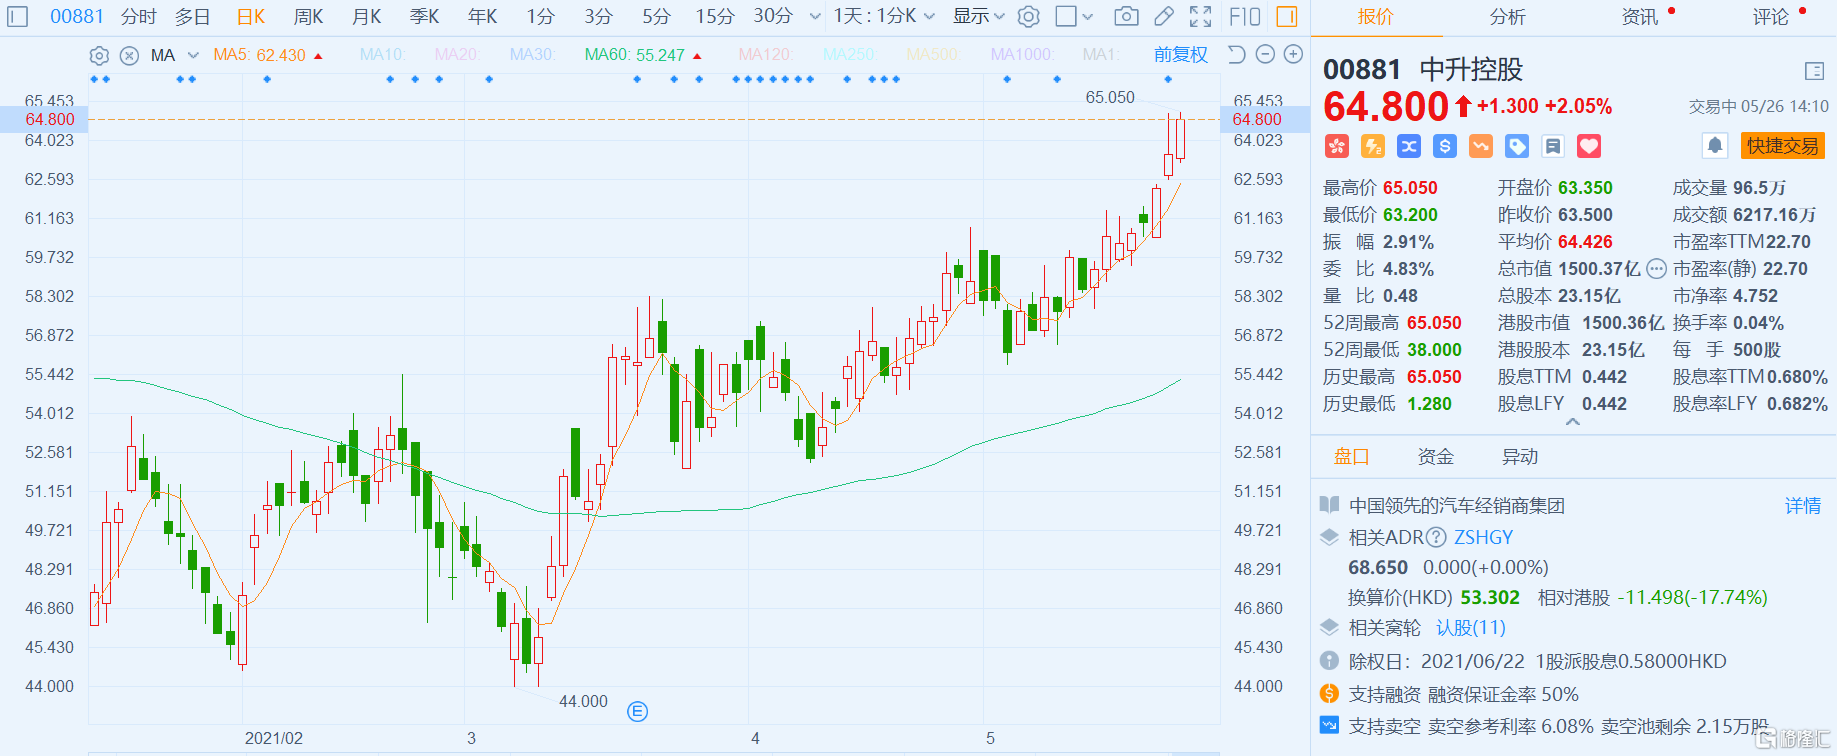1837x756 pixels.
Task: Click the ADR help question mark icon
Action: click(x=1436, y=537)
